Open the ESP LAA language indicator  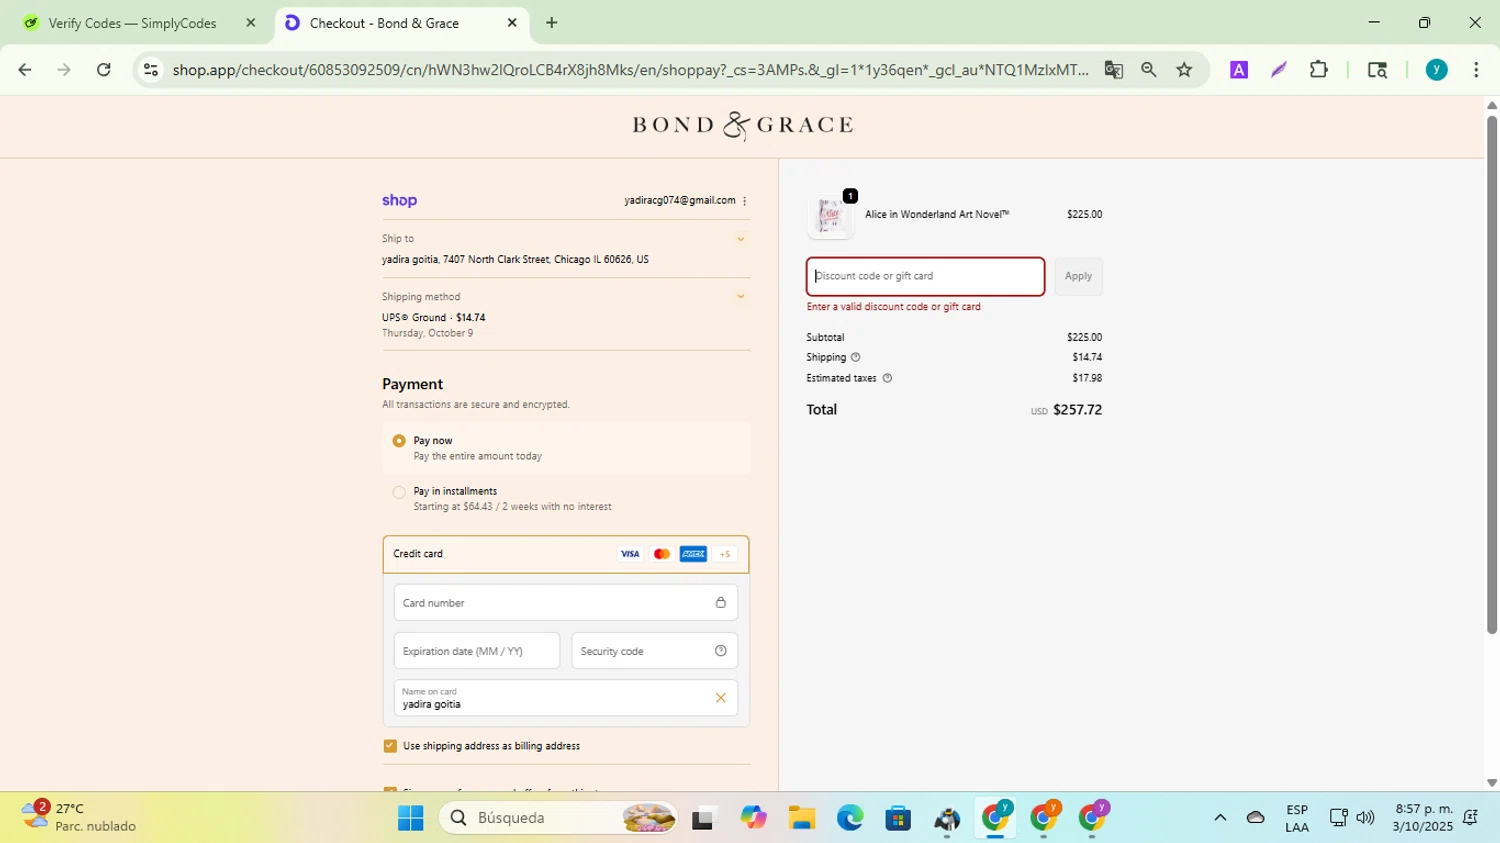(x=1297, y=818)
